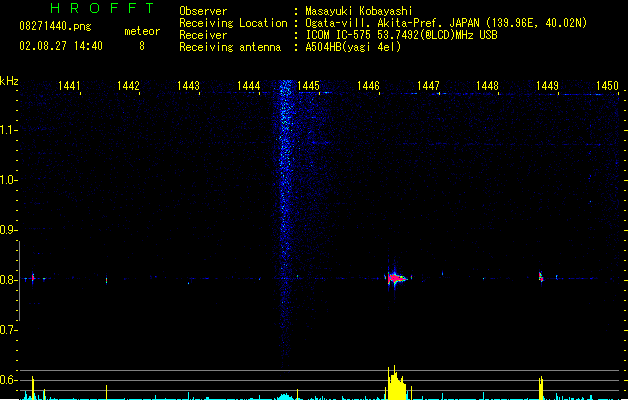The width and height of the screenshot is (629, 400).
Task: Click time axis marker 1447
Action: click(428, 86)
